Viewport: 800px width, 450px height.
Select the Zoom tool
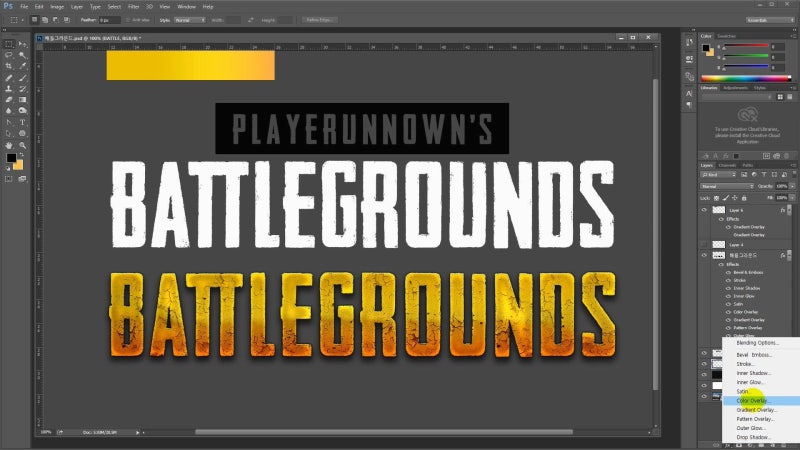22,145
